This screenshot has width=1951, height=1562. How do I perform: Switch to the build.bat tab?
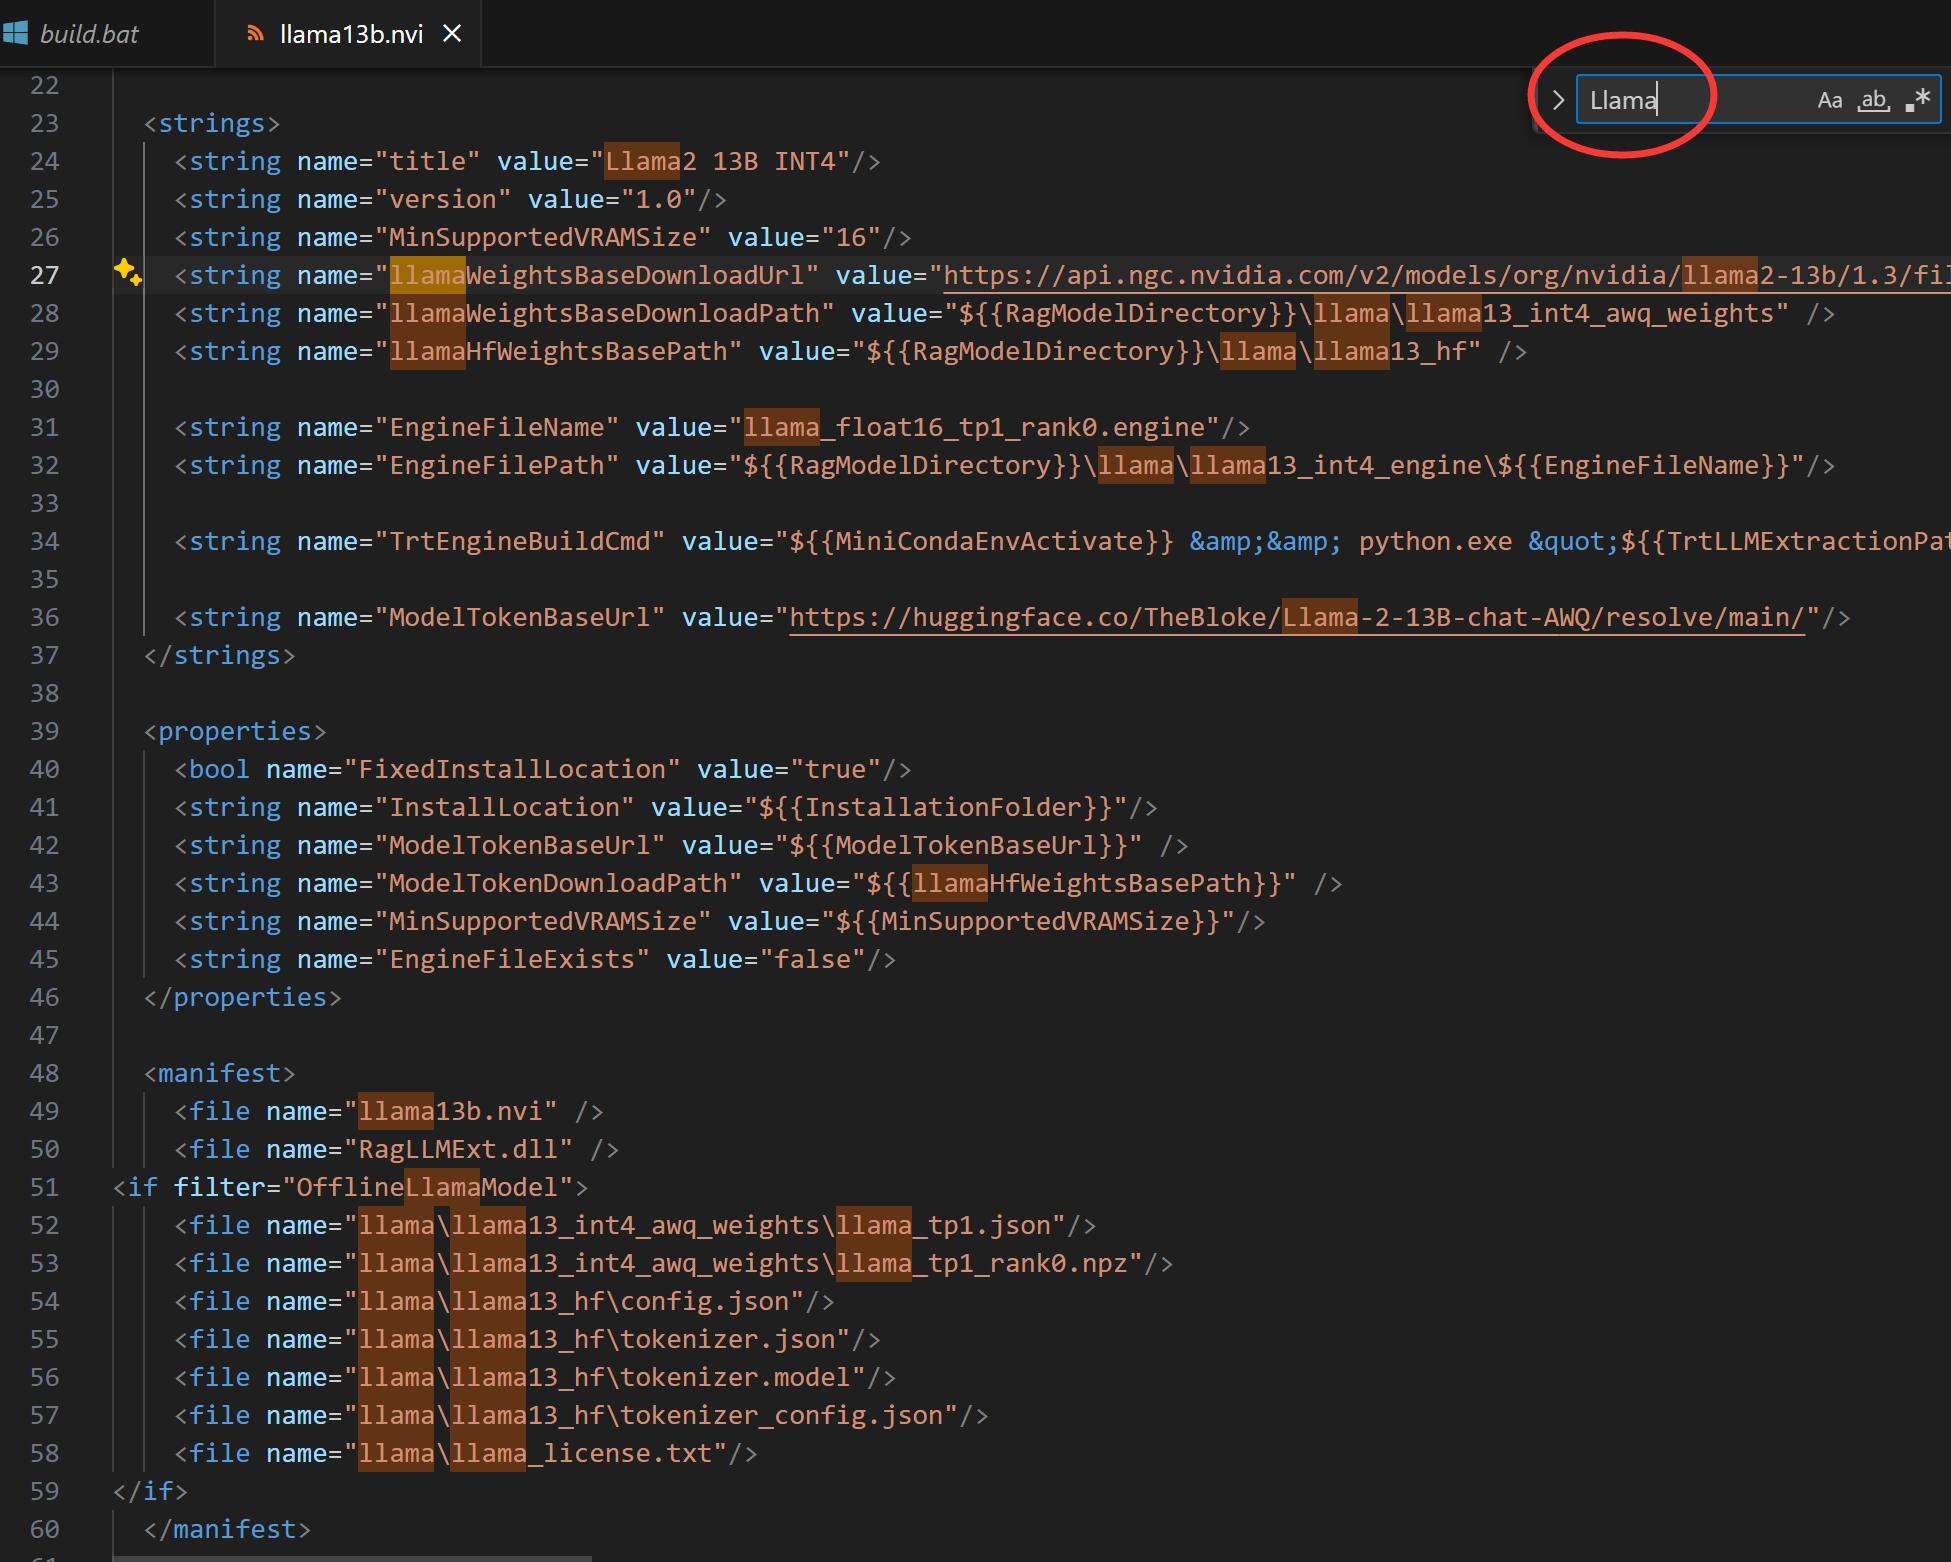(x=88, y=34)
